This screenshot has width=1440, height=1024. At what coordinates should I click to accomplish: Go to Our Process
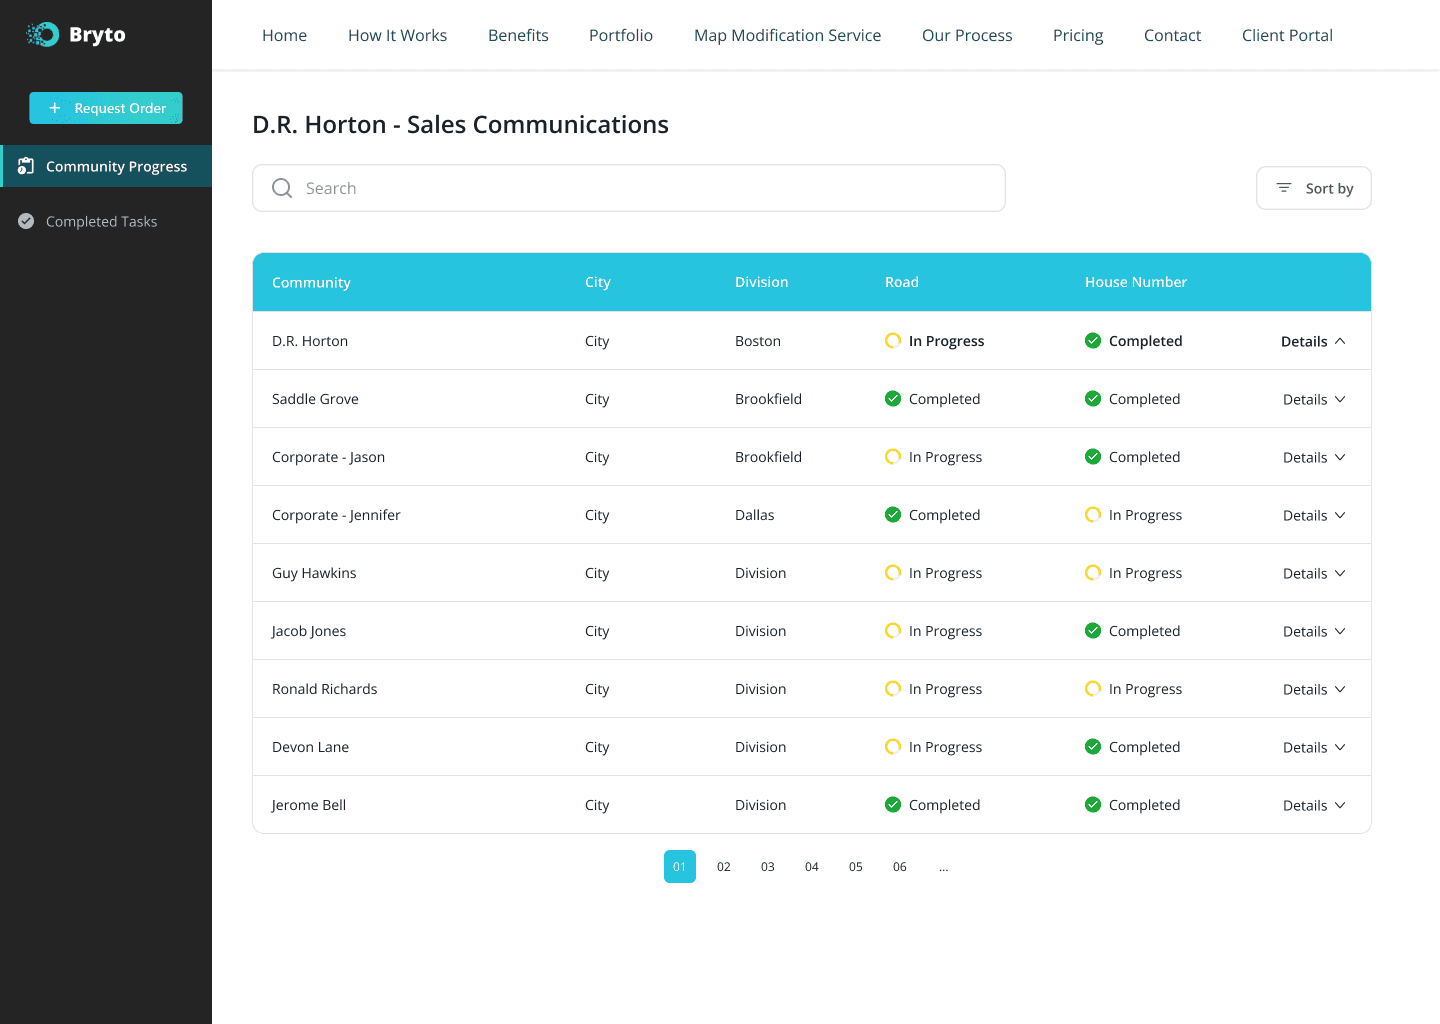[967, 35]
